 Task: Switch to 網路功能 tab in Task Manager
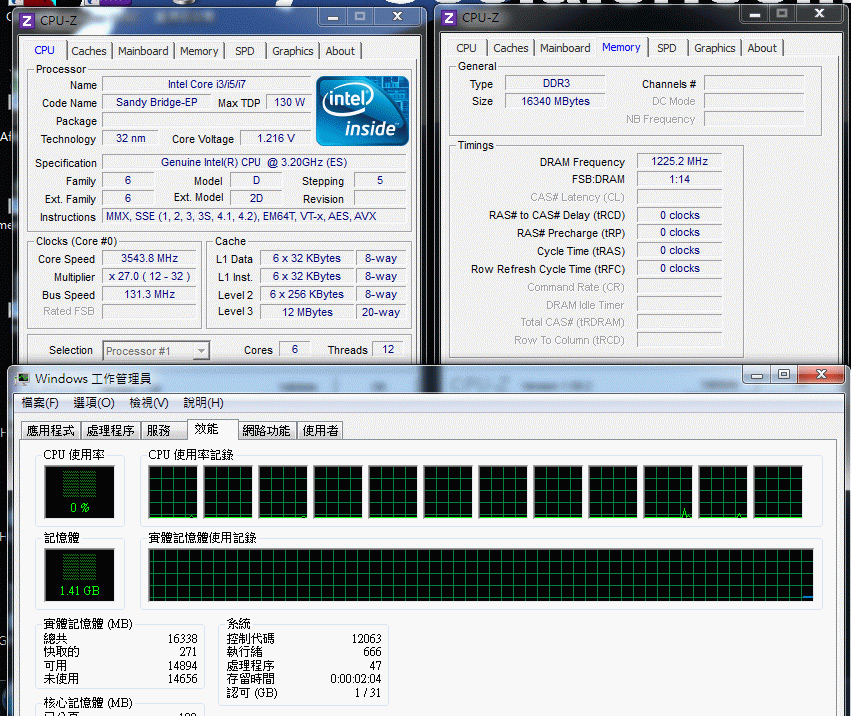click(x=266, y=430)
